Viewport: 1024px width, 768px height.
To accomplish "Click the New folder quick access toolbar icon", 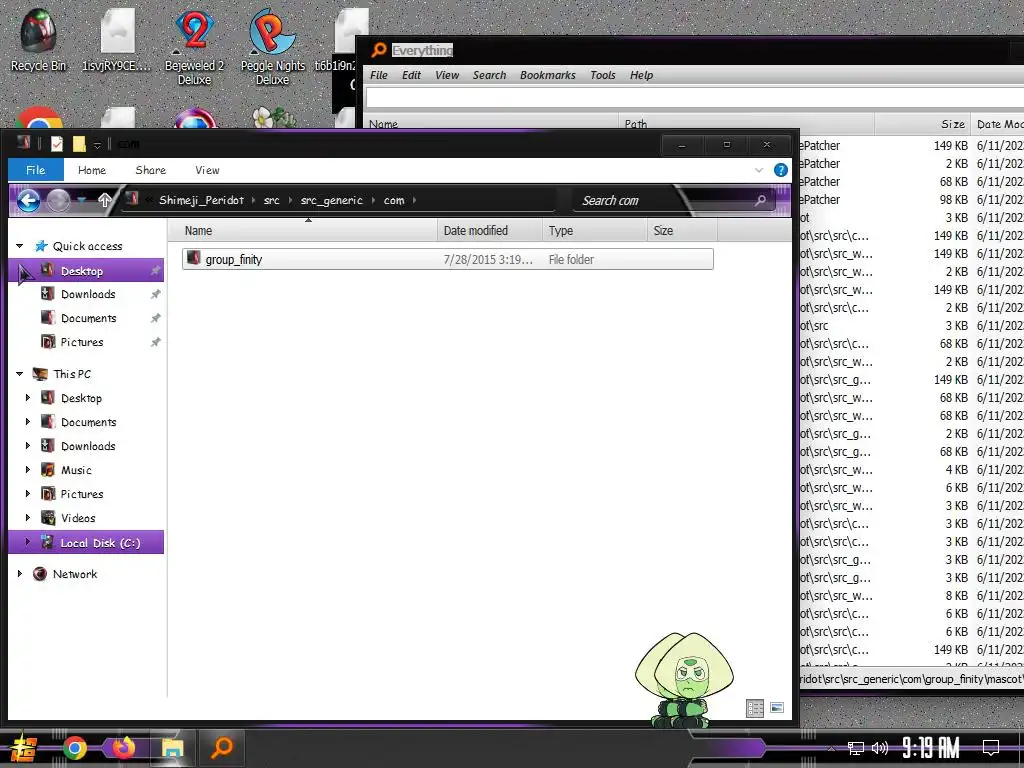I will (x=79, y=144).
